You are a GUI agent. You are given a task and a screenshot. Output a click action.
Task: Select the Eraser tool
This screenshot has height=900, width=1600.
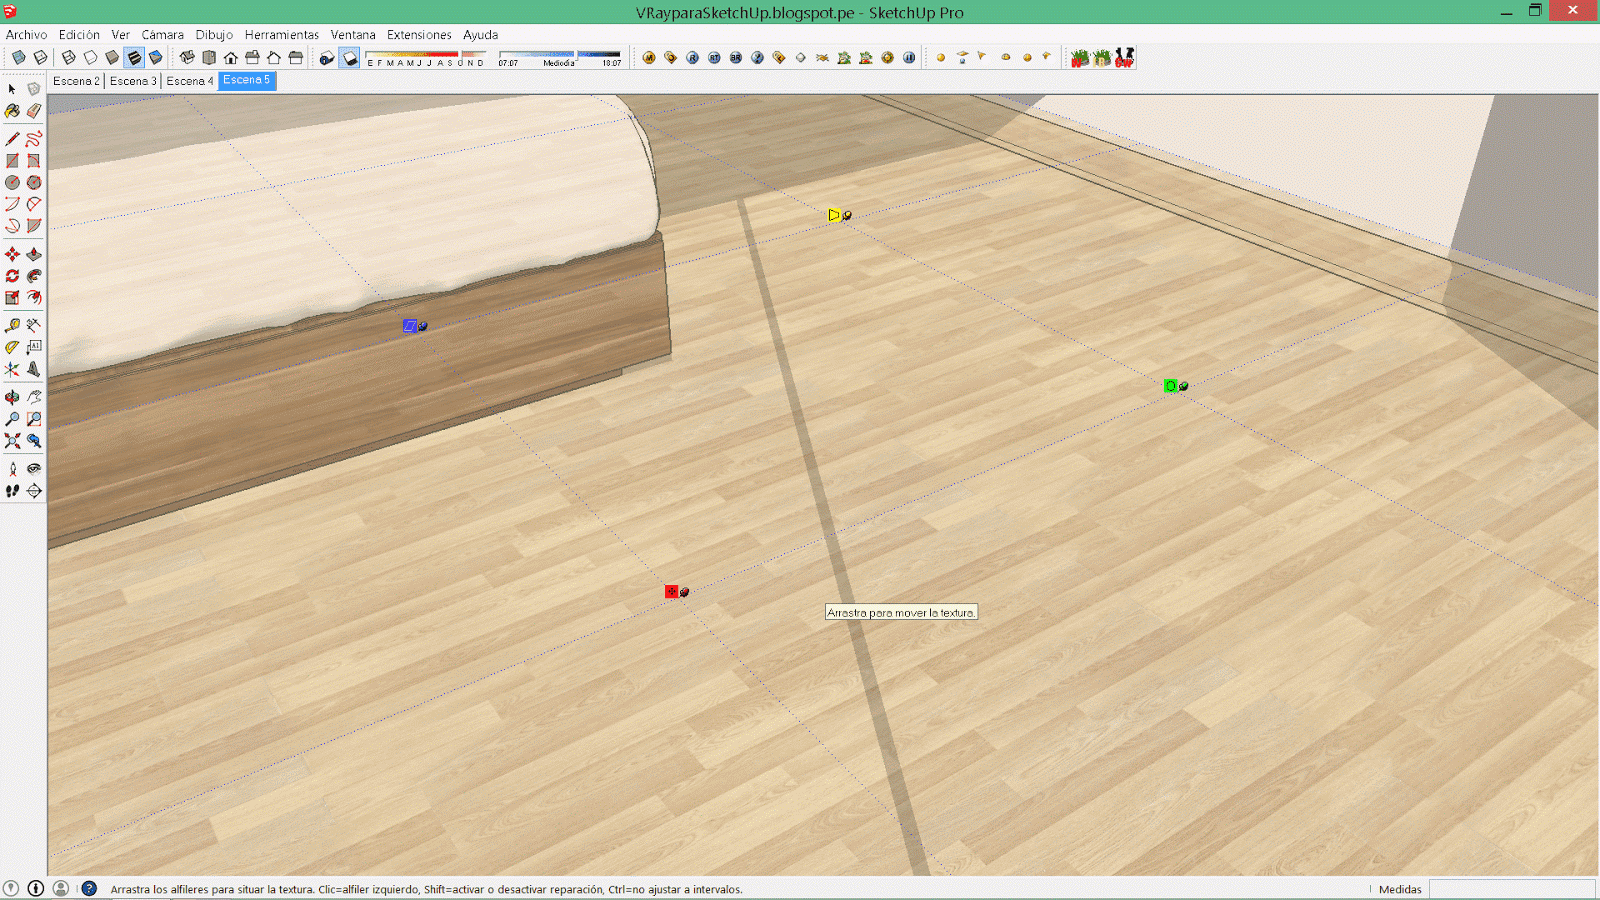34,112
